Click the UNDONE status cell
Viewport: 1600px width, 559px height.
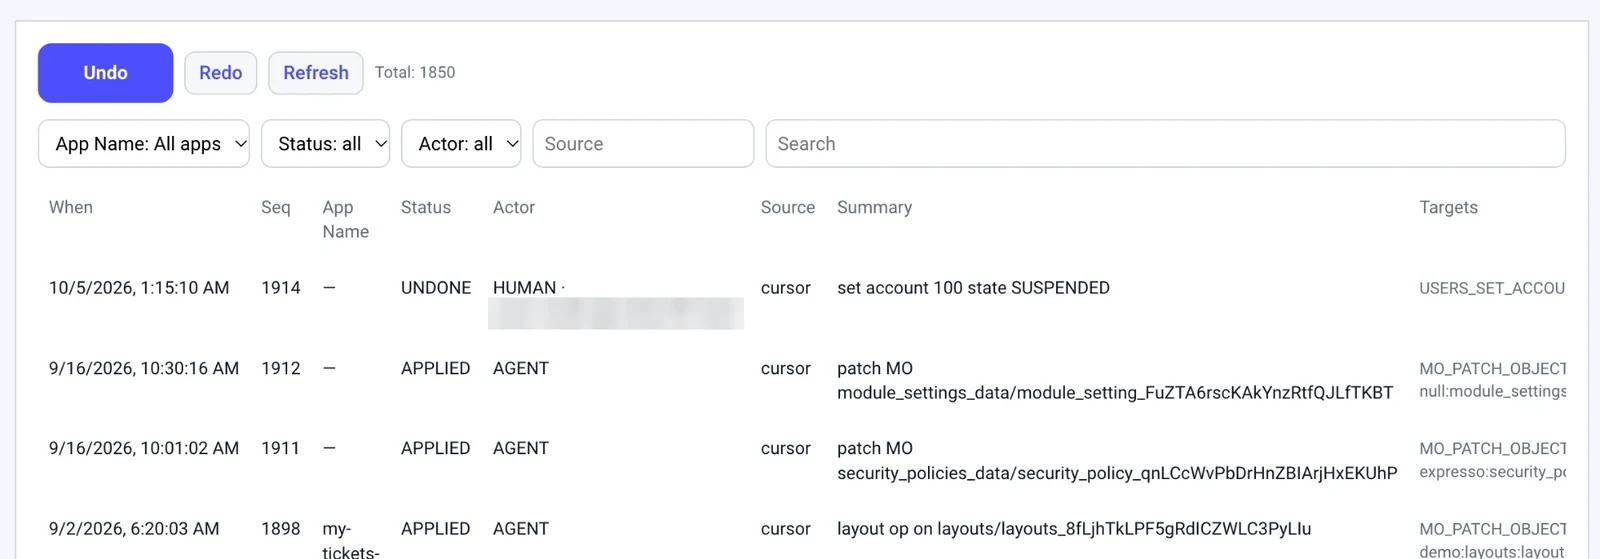[436, 288]
